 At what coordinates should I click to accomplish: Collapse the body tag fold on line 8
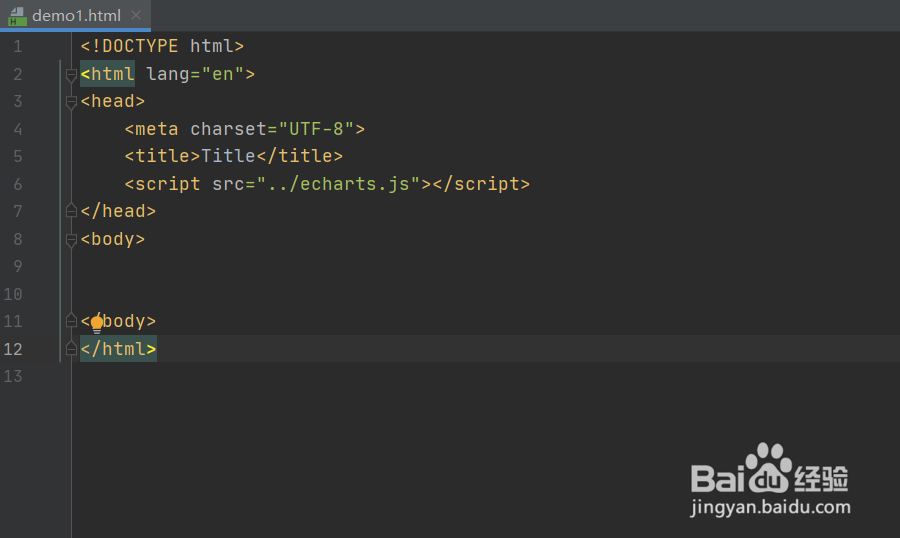(x=71, y=239)
